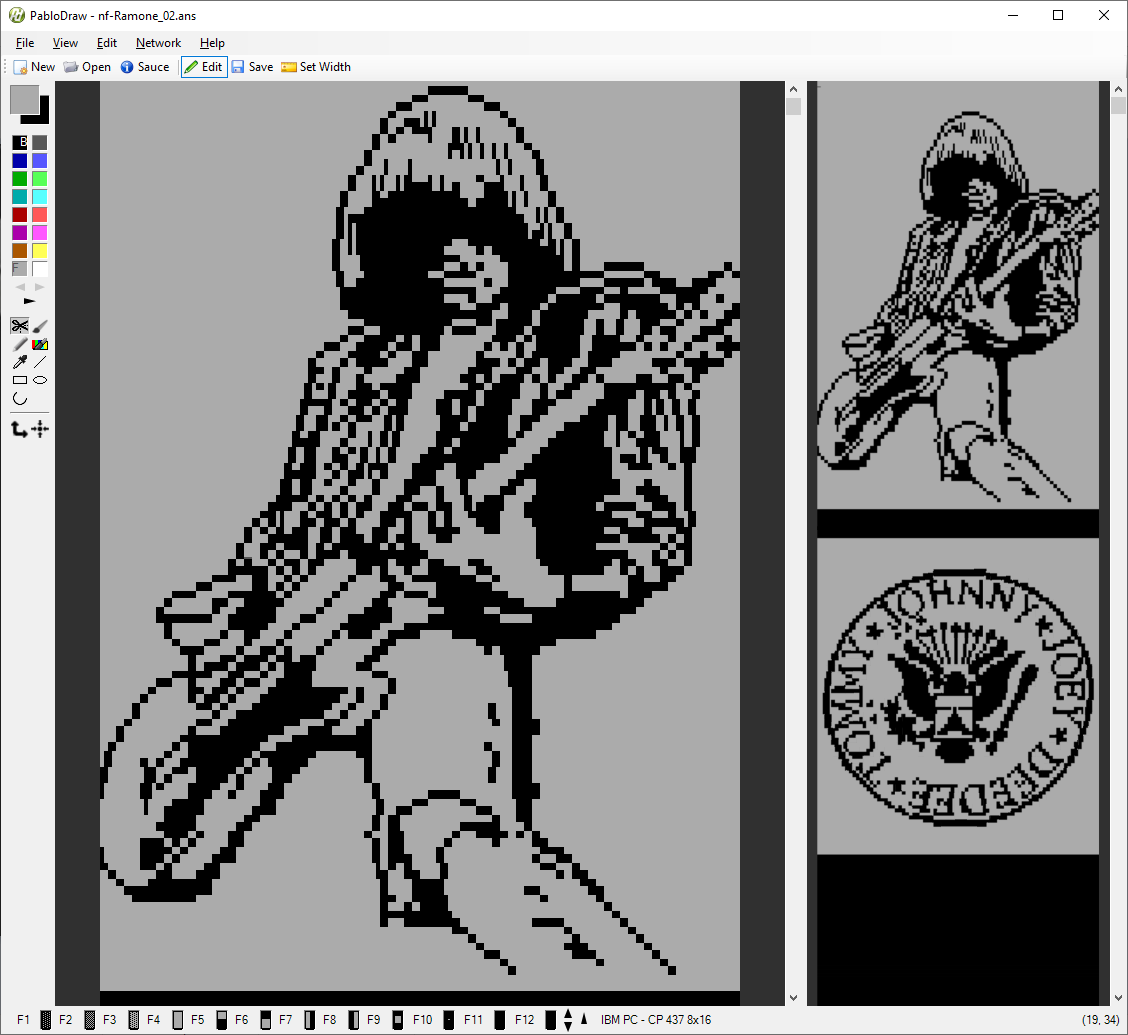Click the Sauce info icon
The image size is (1128, 1035).
(127, 67)
